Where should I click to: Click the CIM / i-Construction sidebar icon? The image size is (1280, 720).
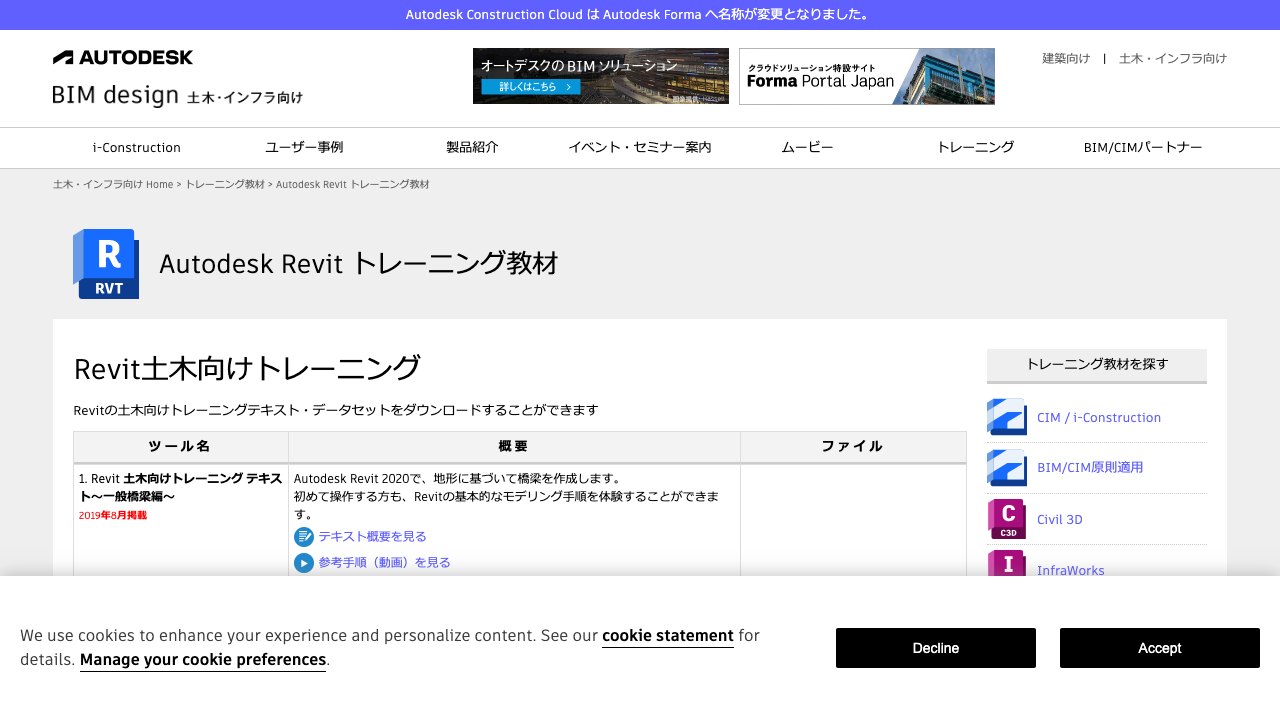pos(1007,417)
